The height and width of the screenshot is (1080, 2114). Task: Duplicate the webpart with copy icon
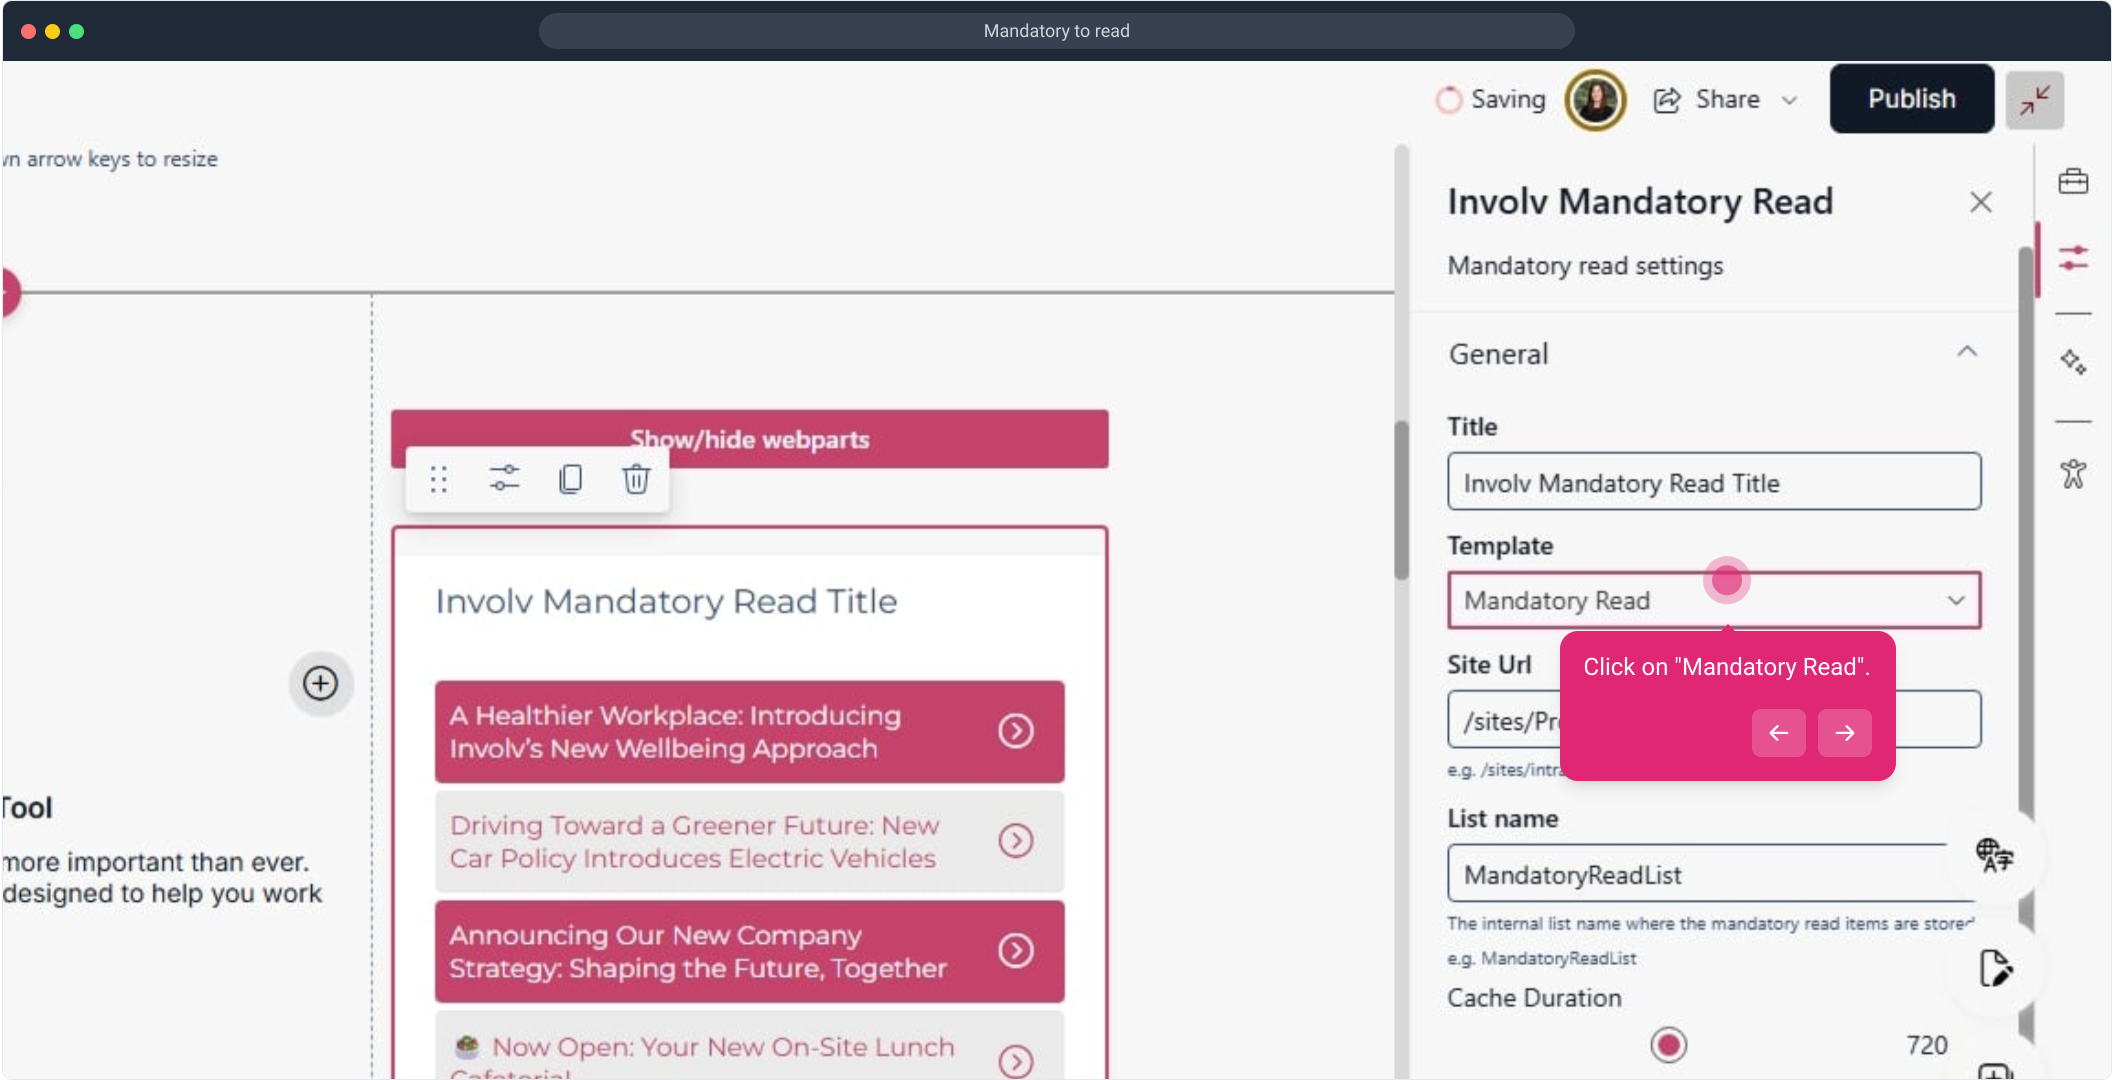(x=570, y=479)
